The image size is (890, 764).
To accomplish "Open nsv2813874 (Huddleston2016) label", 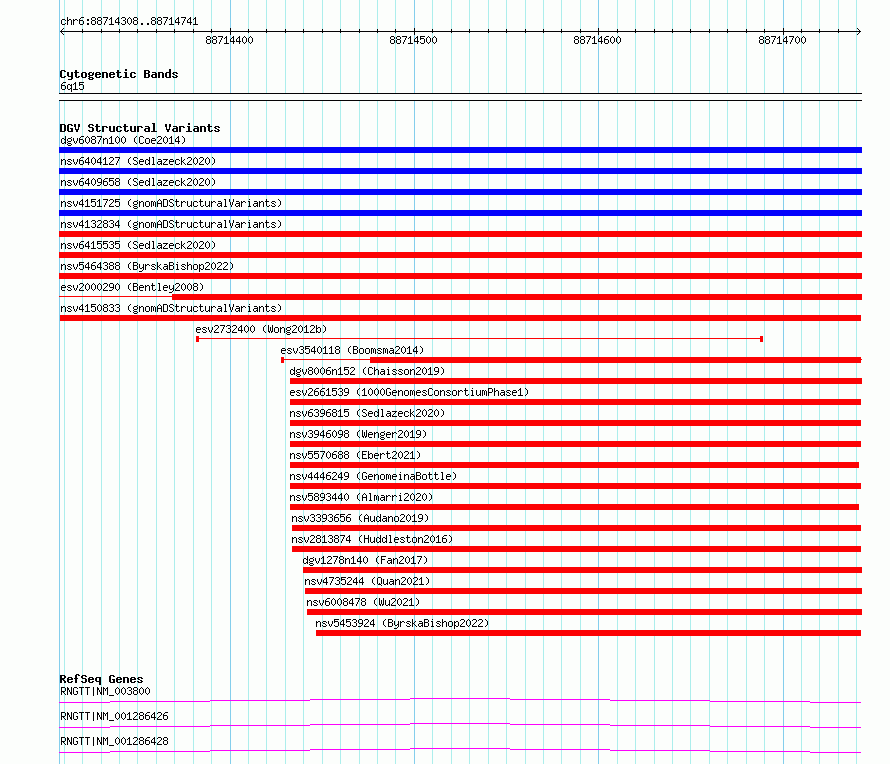I will (372, 539).
